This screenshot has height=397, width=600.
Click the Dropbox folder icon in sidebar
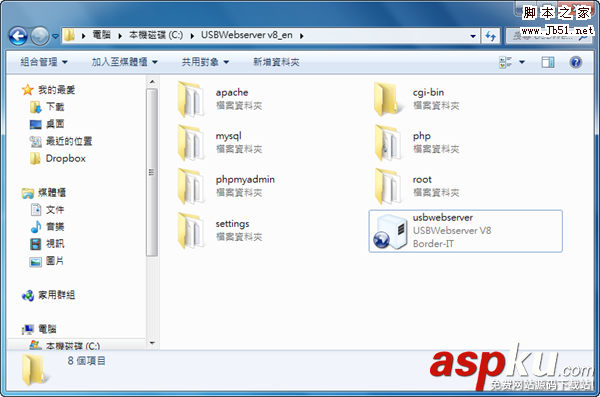(35, 158)
